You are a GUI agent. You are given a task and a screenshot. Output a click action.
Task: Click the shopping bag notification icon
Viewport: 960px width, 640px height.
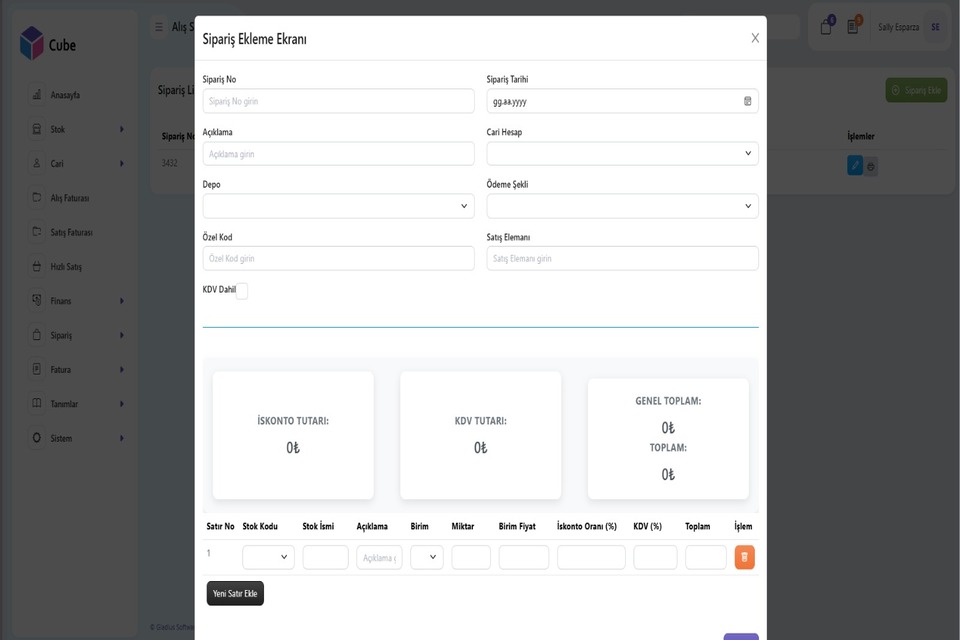826,27
